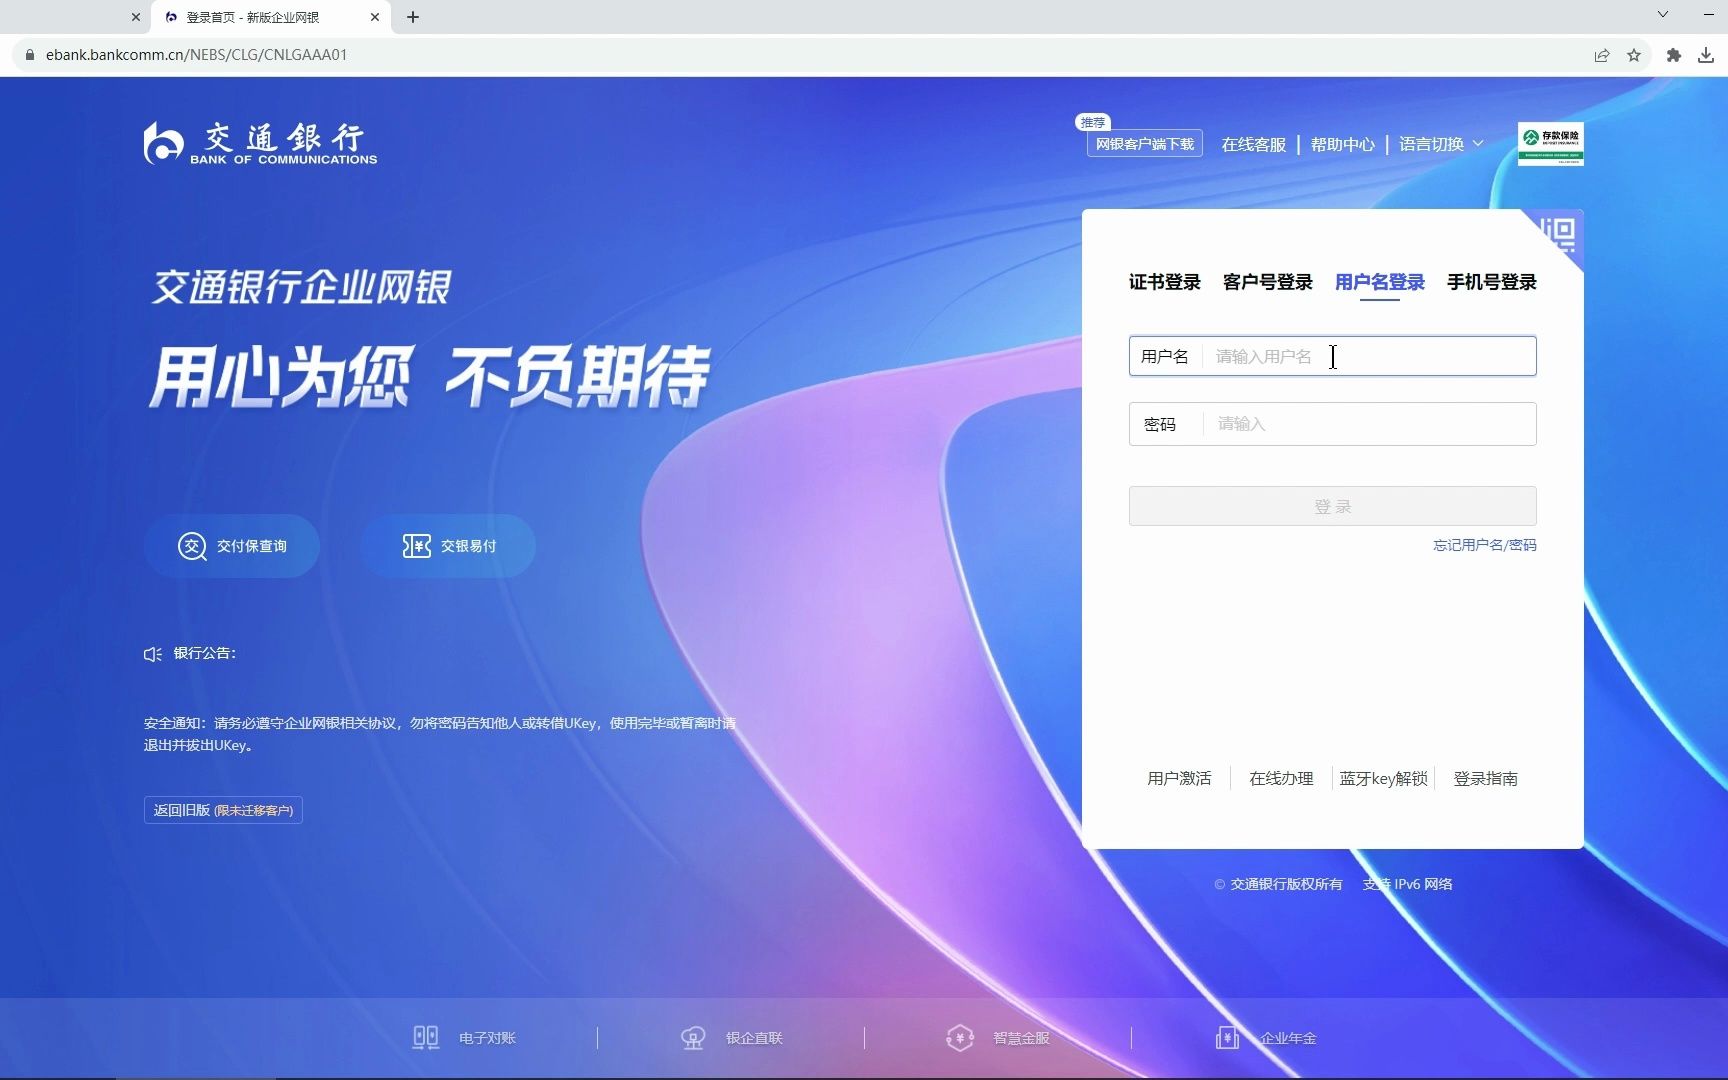Viewport: 1728px width, 1080px height.
Task: Open a new browser tab
Action: (413, 17)
